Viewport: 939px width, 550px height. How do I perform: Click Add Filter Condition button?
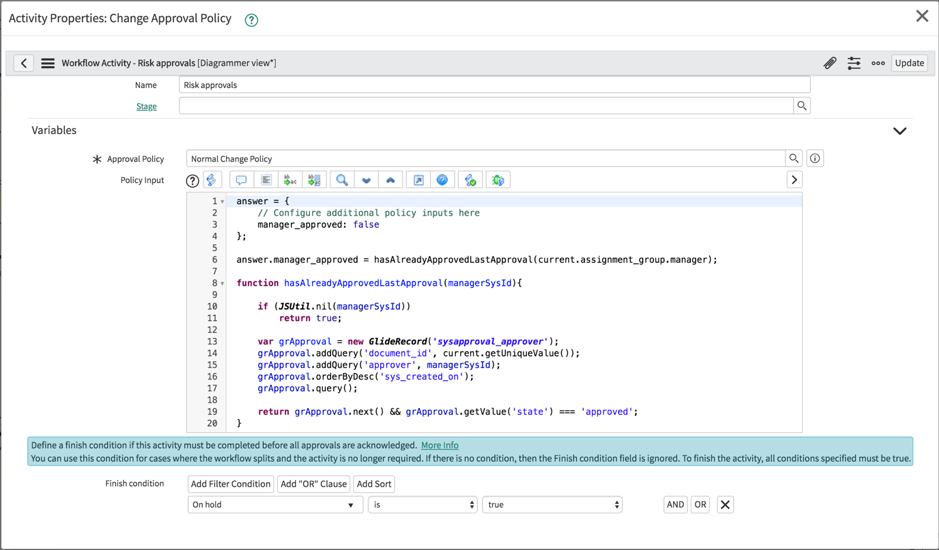(231, 484)
